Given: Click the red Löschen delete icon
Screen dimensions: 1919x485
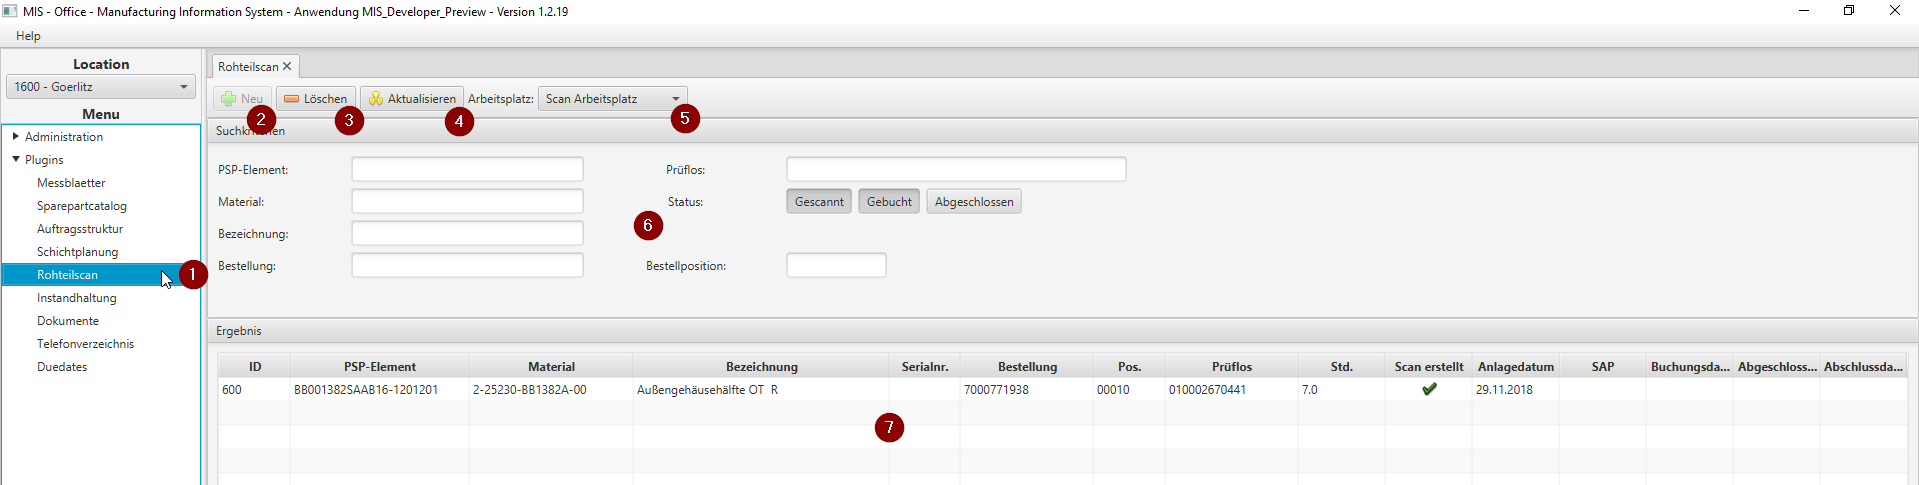Looking at the screenshot, I should pos(292,99).
